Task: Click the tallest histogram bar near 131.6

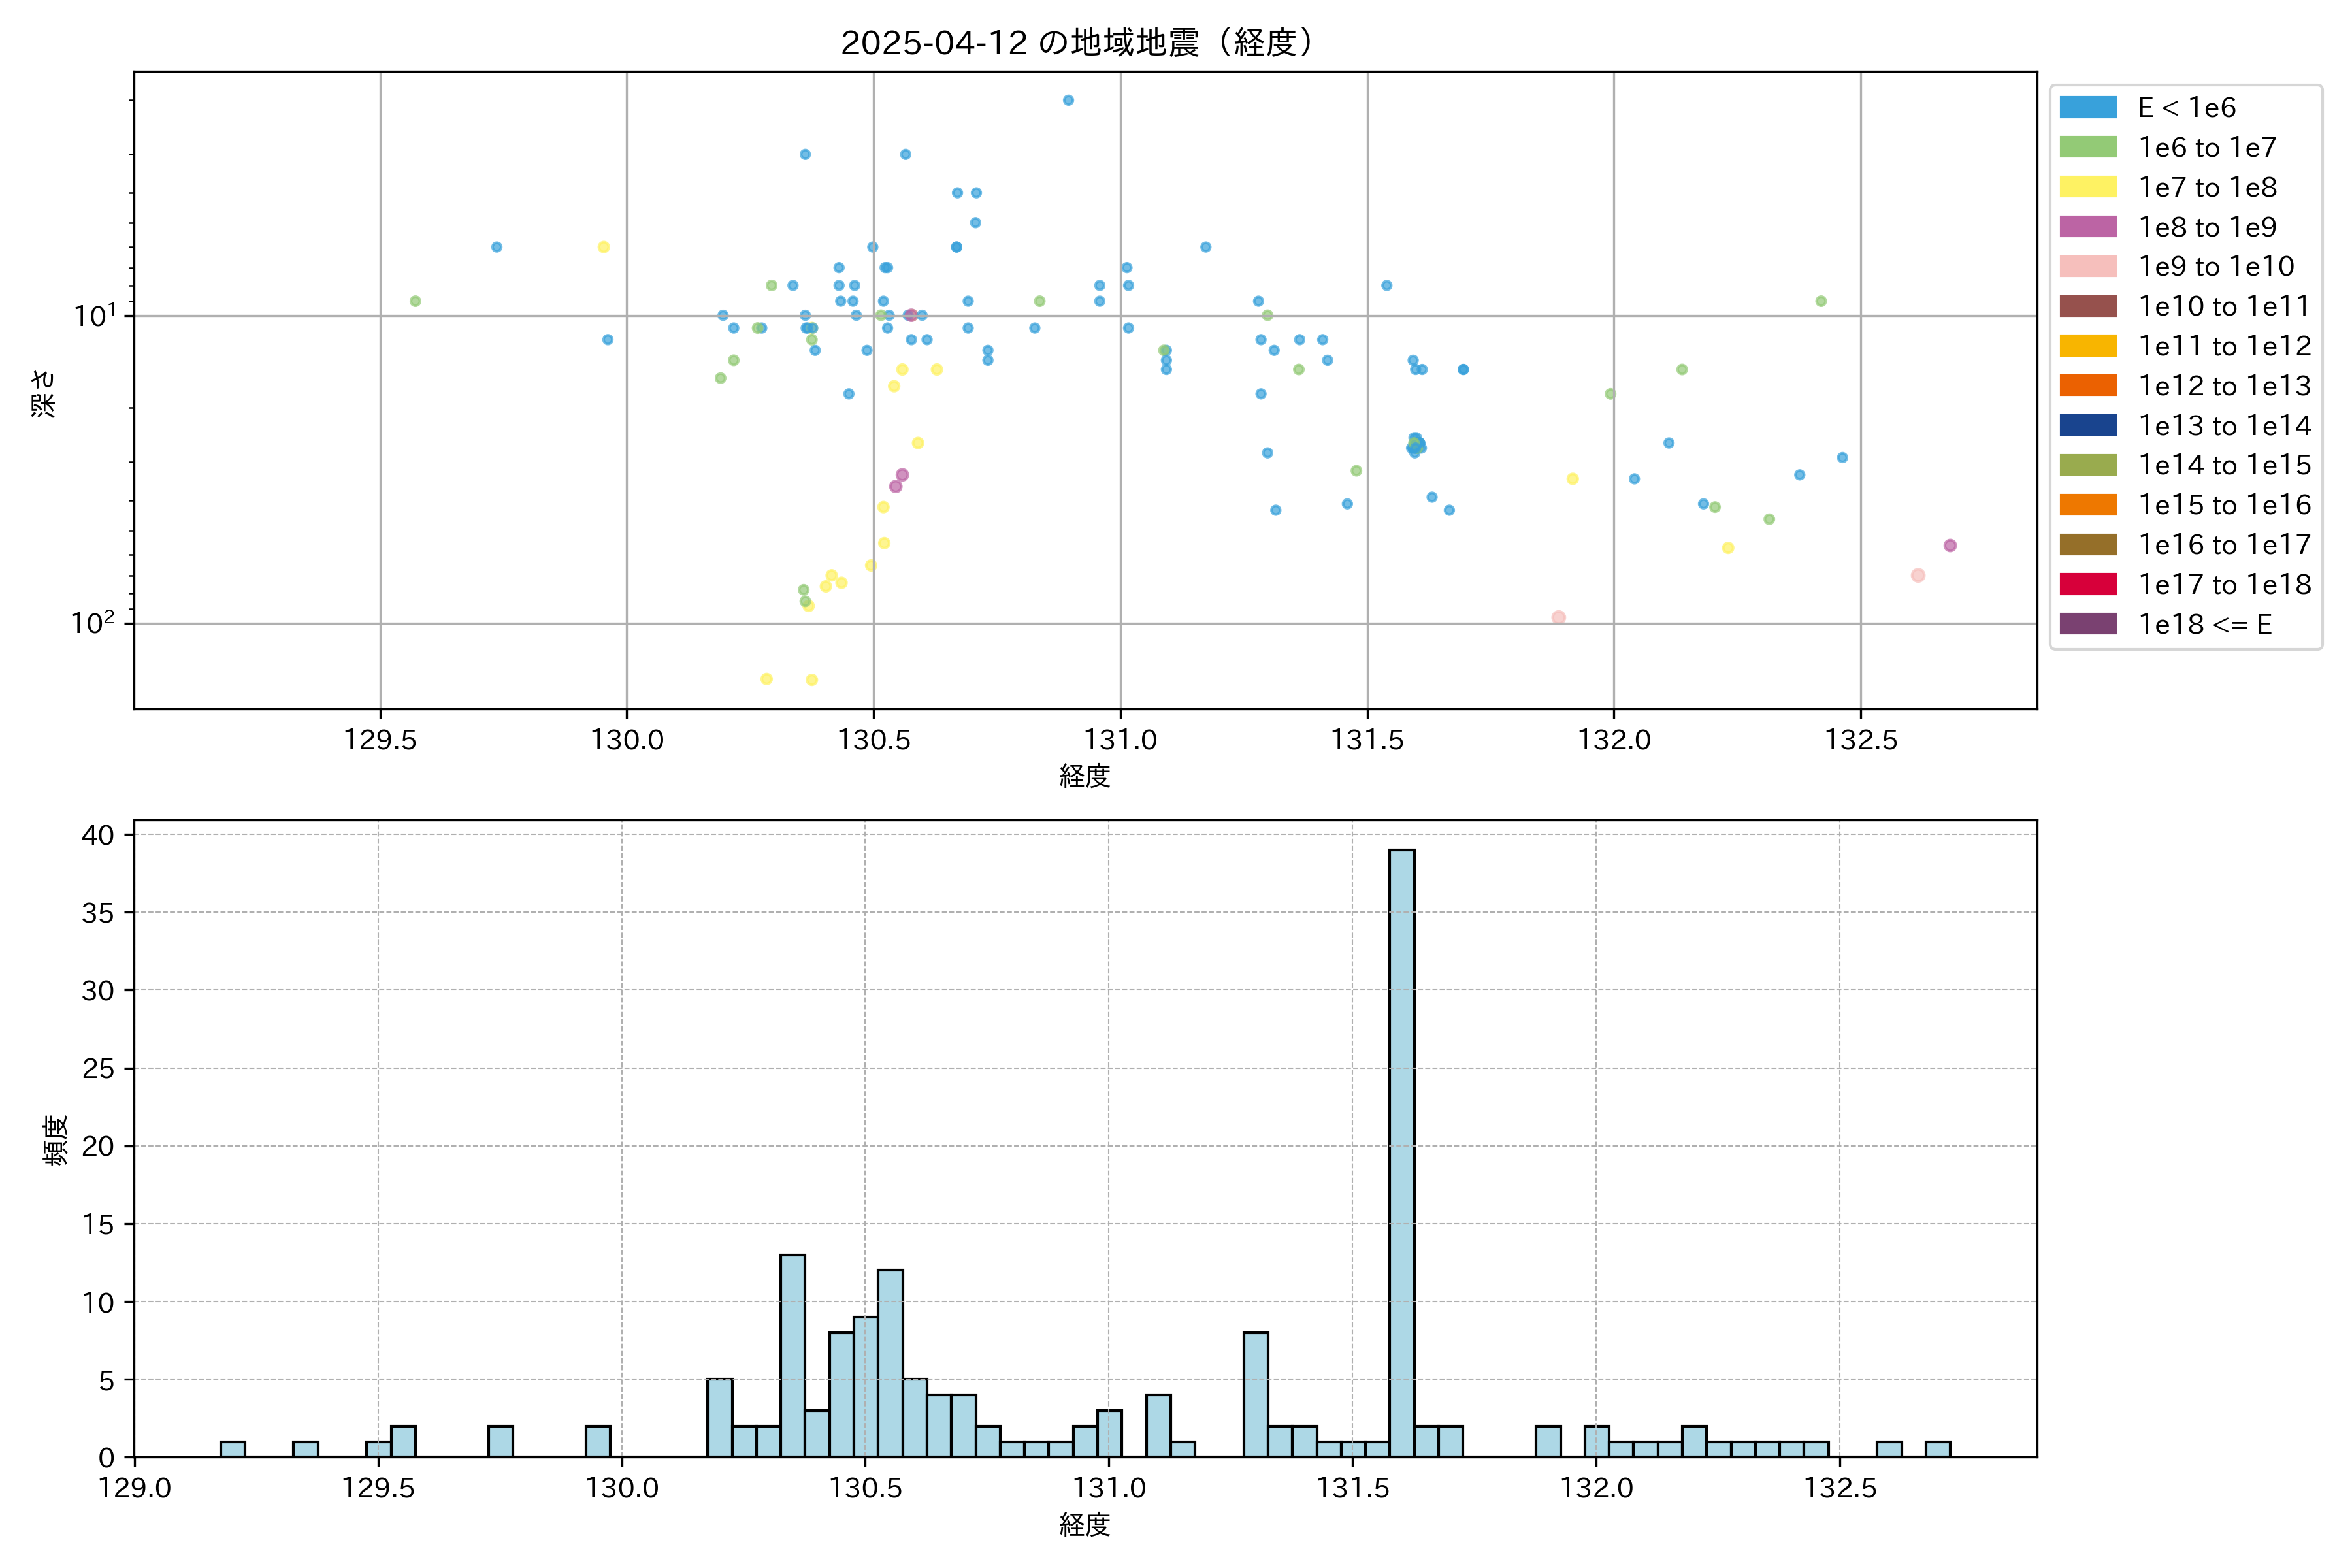Action: tap(1402, 1150)
